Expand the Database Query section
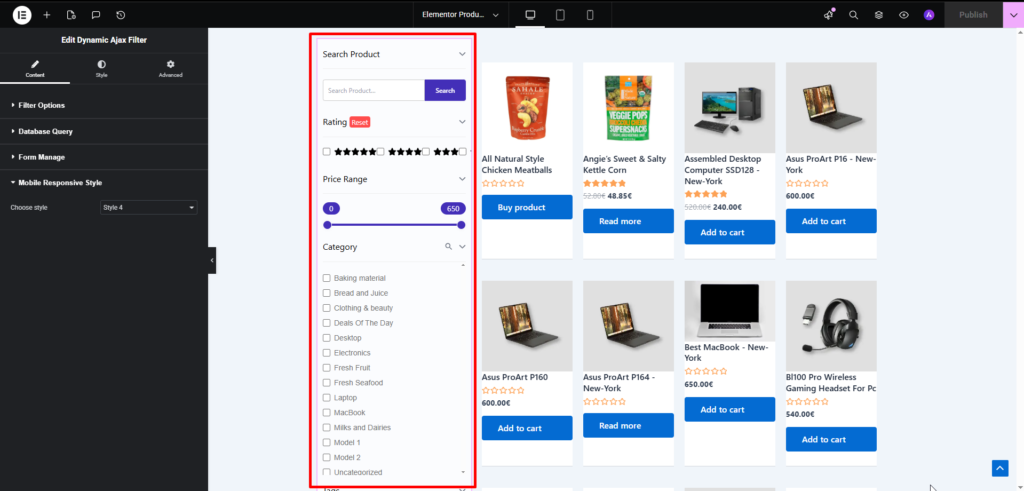 pos(45,131)
